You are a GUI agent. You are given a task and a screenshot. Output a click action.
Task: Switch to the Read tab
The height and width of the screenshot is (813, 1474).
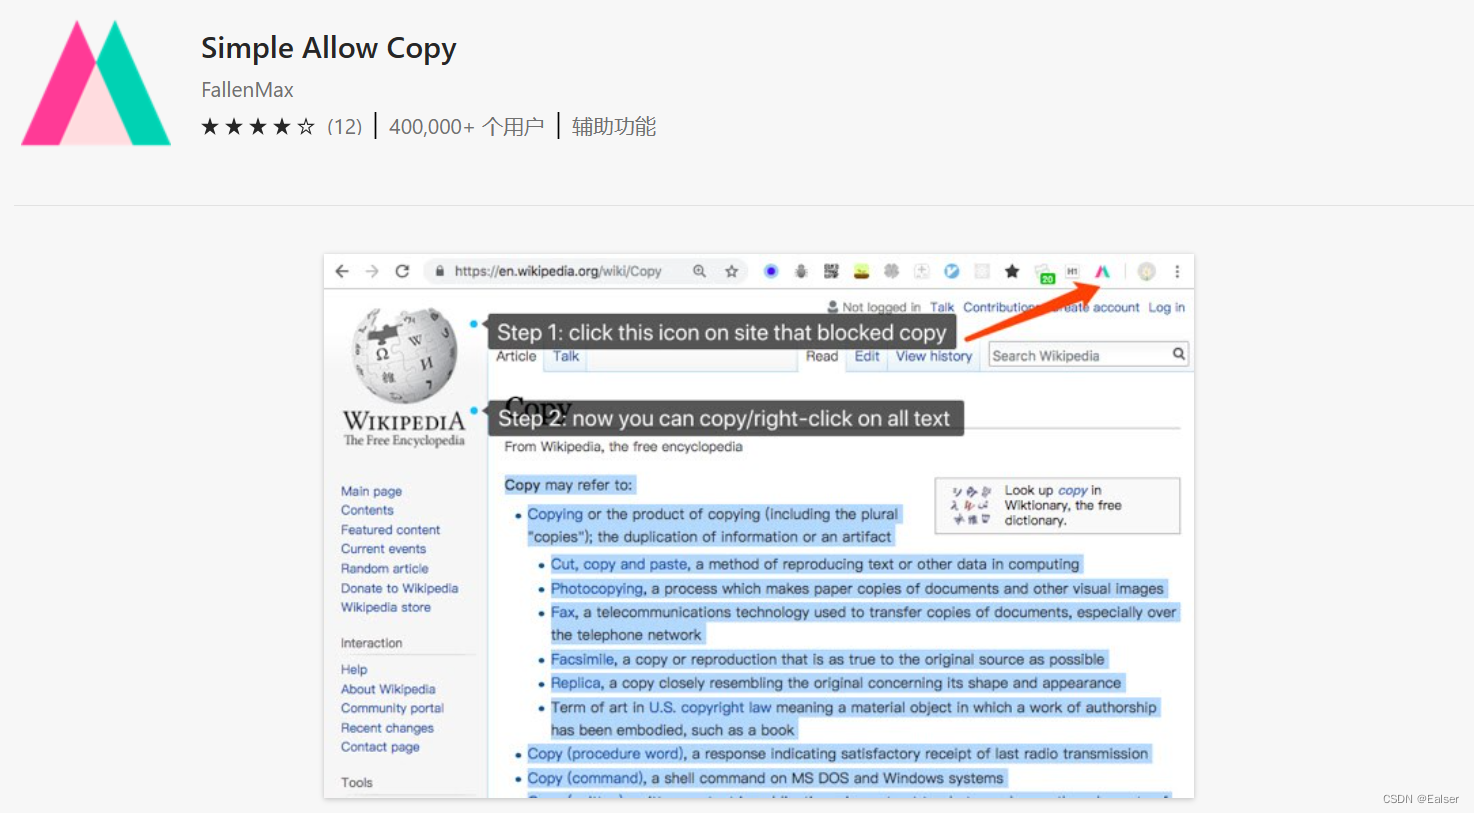tap(822, 357)
